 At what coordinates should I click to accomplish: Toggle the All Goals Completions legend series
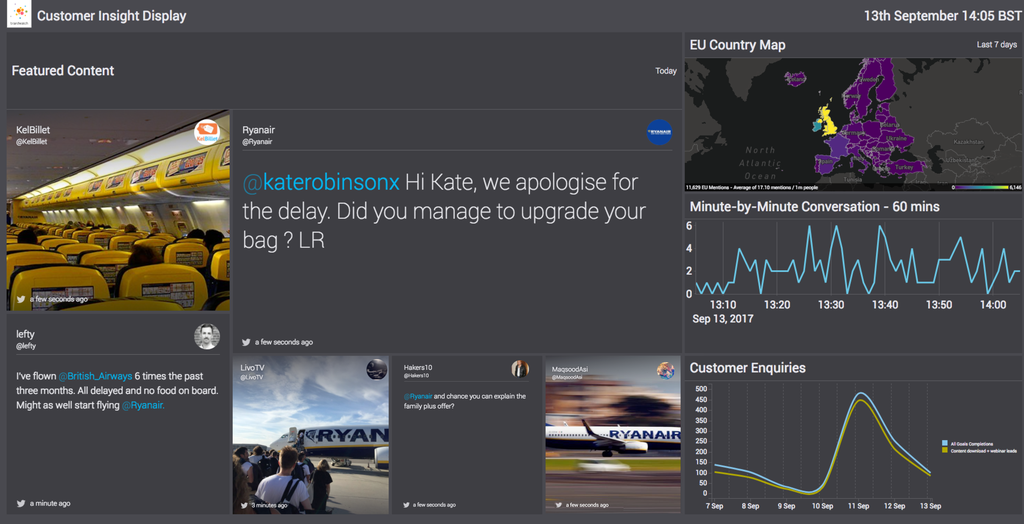point(945,442)
